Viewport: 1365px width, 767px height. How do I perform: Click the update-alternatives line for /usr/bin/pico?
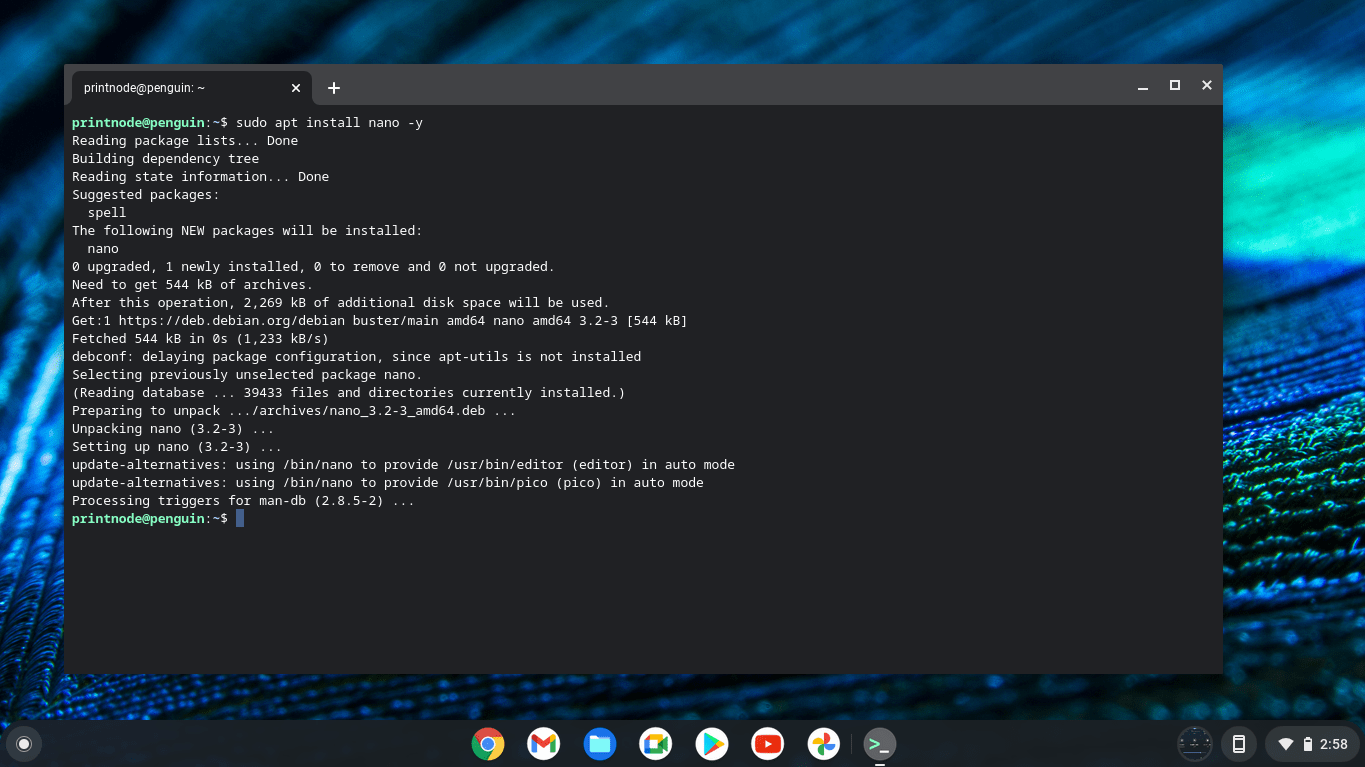coord(388,482)
